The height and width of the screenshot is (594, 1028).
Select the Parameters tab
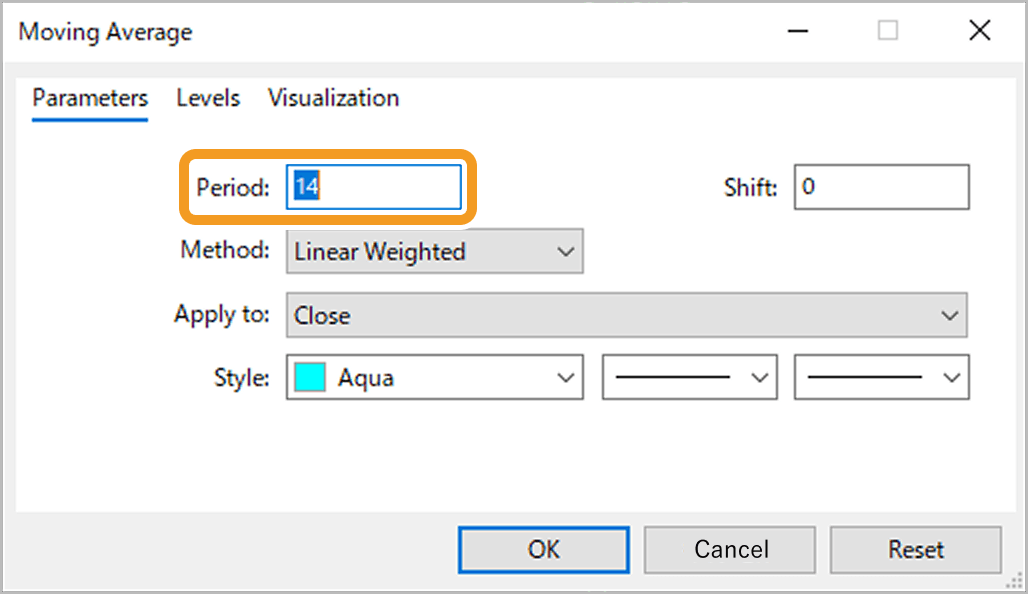pyautogui.click(x=90, y=98)
